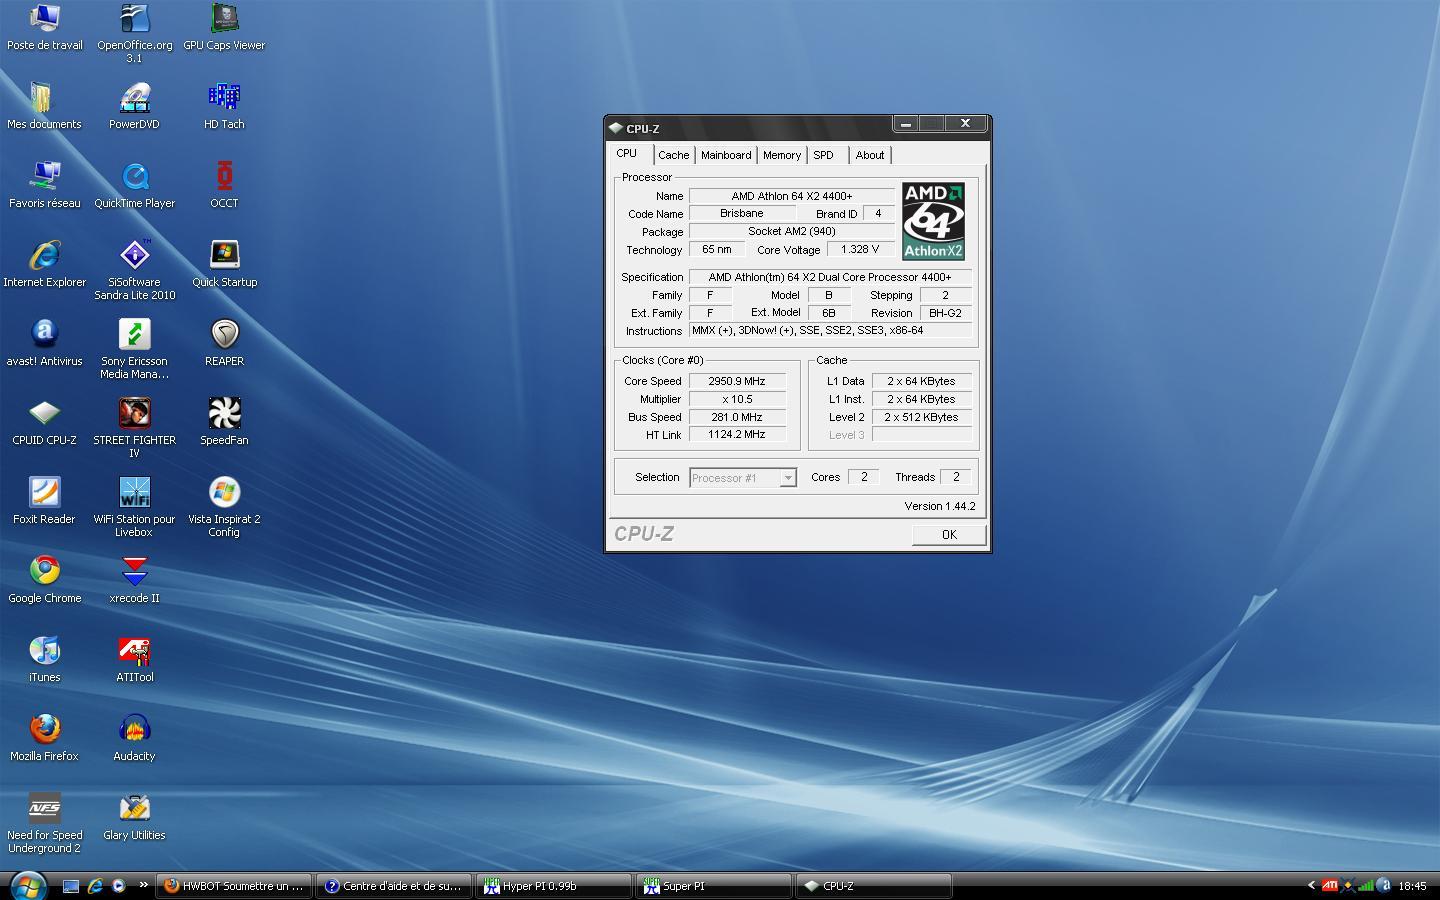Screen dimensions: 1440x900
Task: Click Internet Explorer quick launch icon
Action: click(95, 886)
